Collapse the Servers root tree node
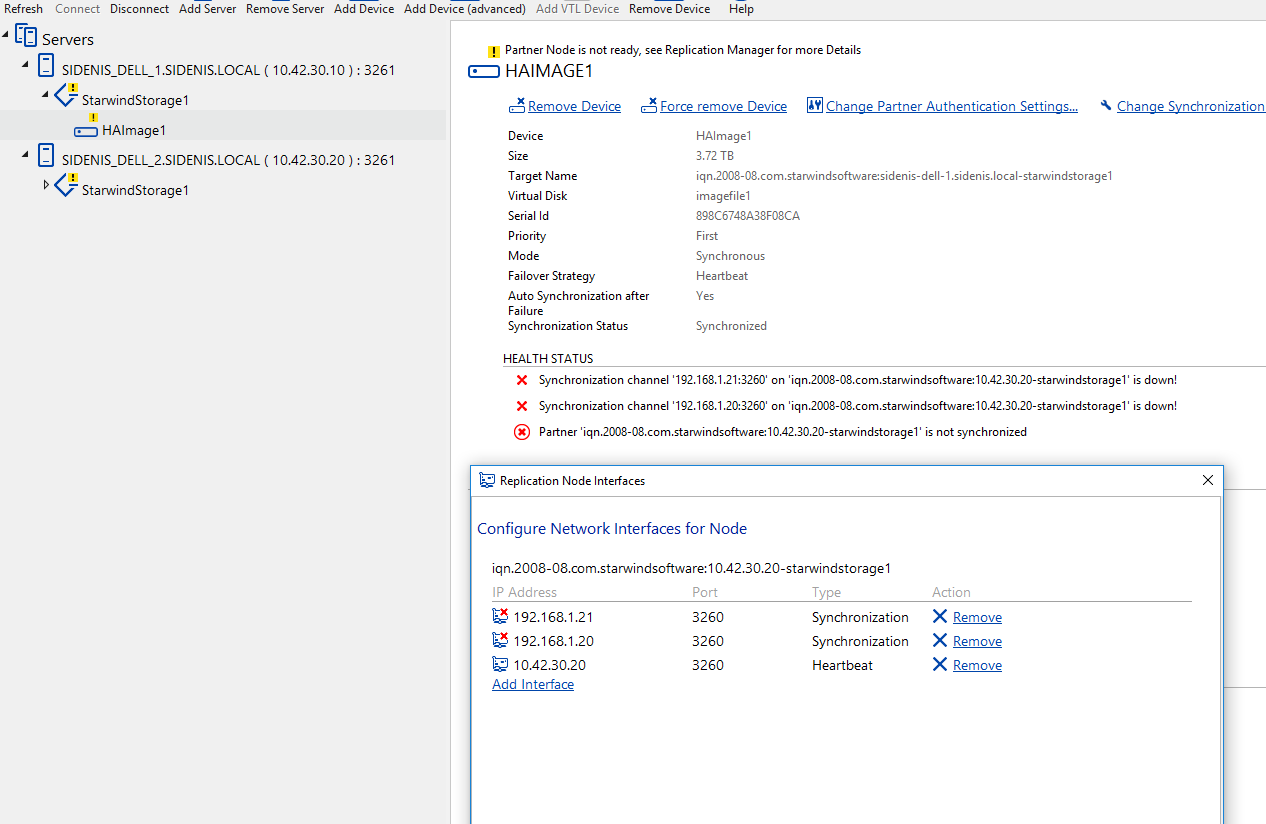The height and width of the screenshot is (824, 1266). tap(7, 35)
